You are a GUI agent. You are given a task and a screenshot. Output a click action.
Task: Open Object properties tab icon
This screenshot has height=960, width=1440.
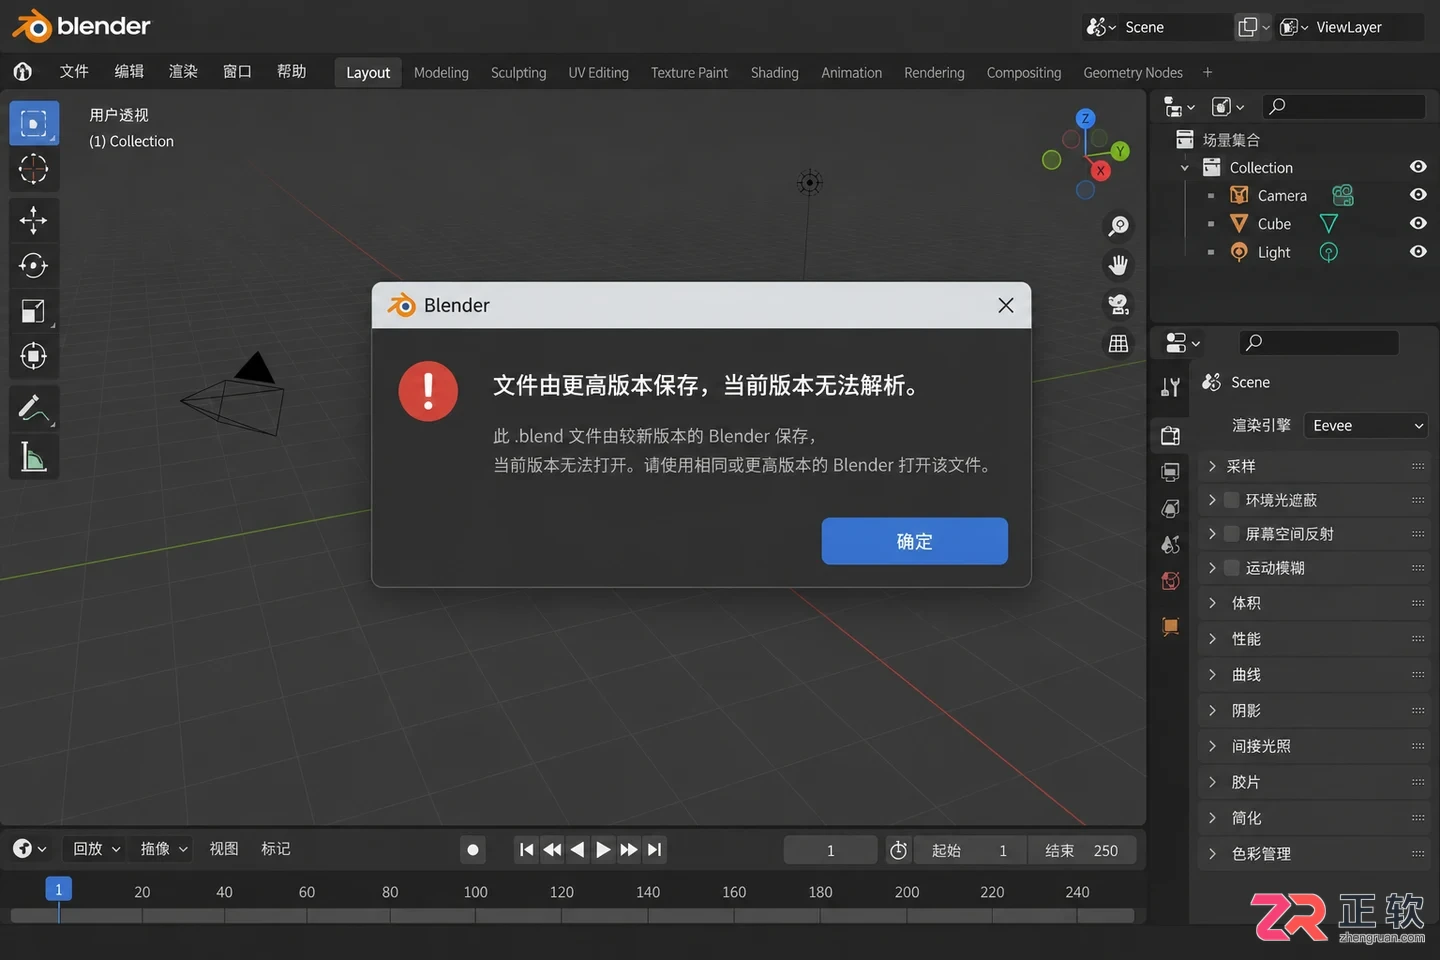pyautogui.click(x=1171, y=627)
